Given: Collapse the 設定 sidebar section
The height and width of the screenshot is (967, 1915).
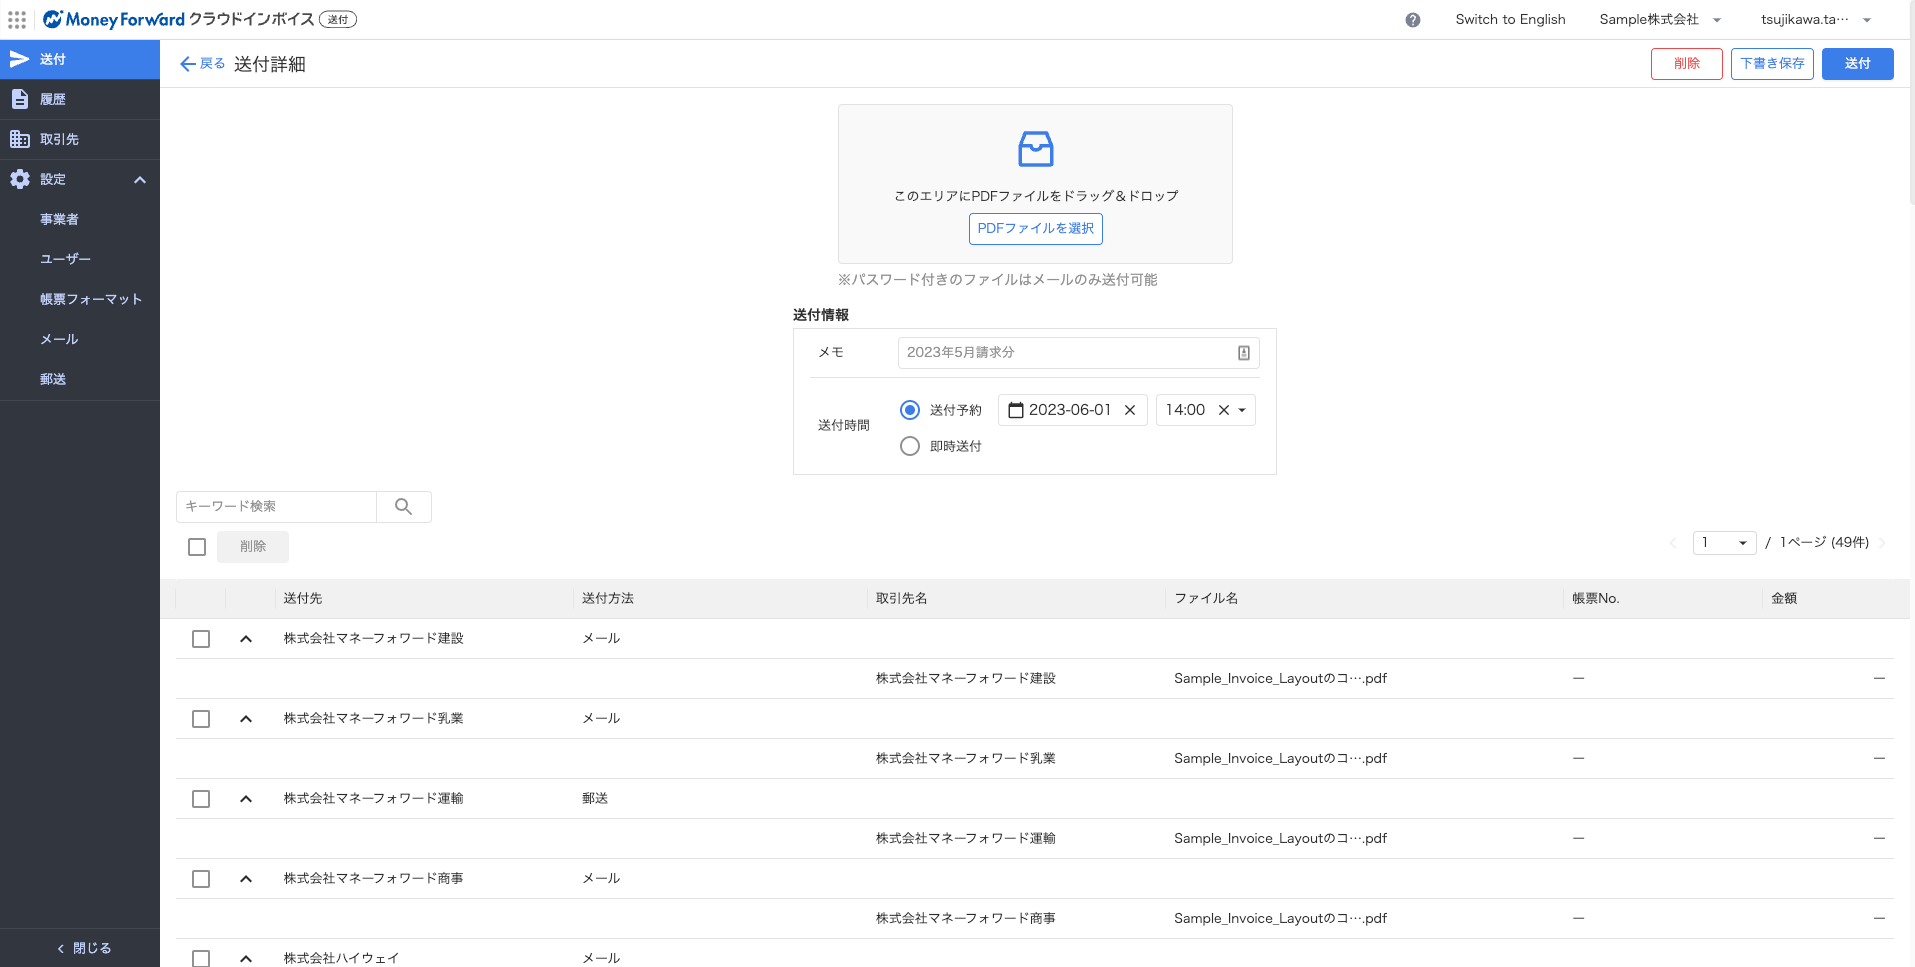Looking at the screenshot, I should click(x=140, y=180).
